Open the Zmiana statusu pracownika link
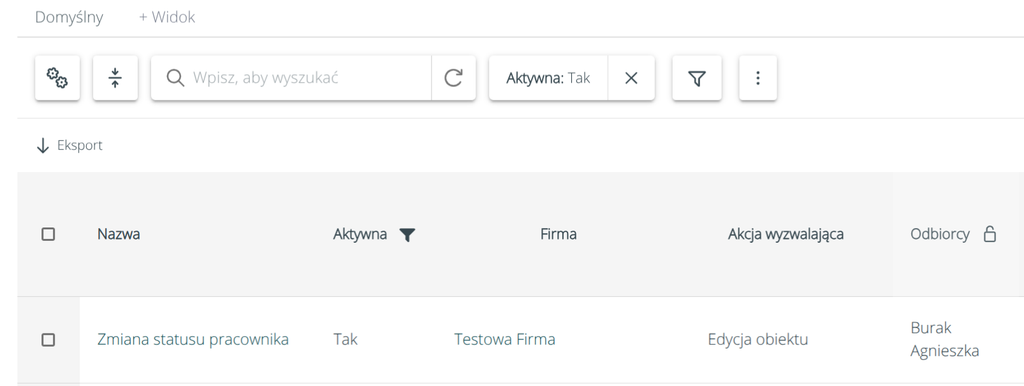The image size is (1024, 386). 193,340
